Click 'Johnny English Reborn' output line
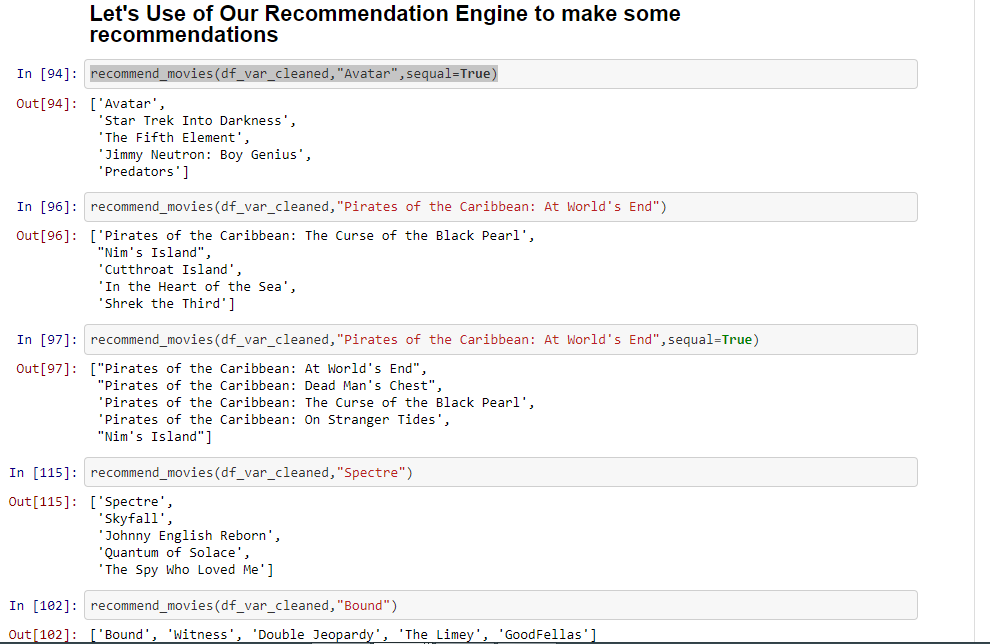Screen dimensions: 990x644 click(189, 536)
